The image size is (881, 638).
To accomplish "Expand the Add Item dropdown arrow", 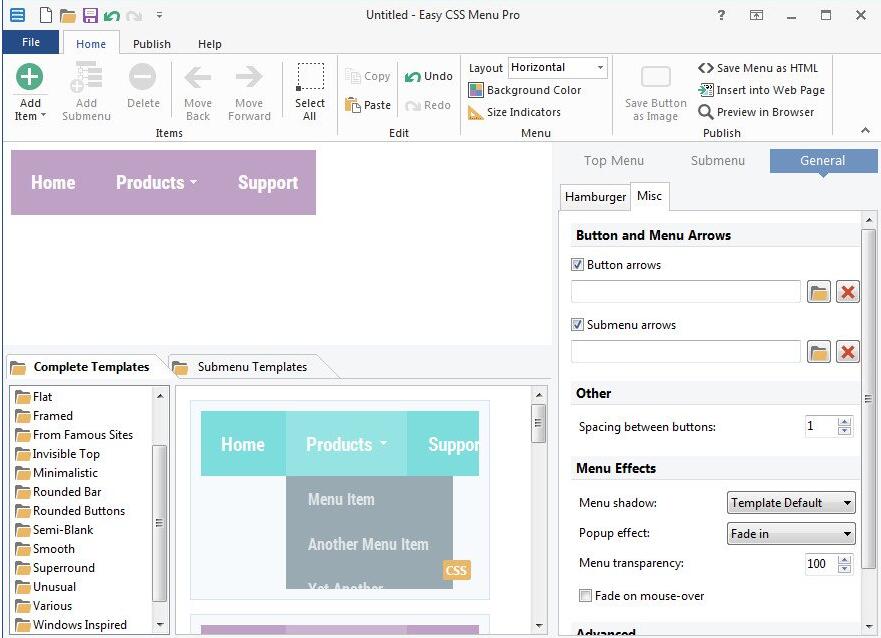I will click(x=43, y=116).
